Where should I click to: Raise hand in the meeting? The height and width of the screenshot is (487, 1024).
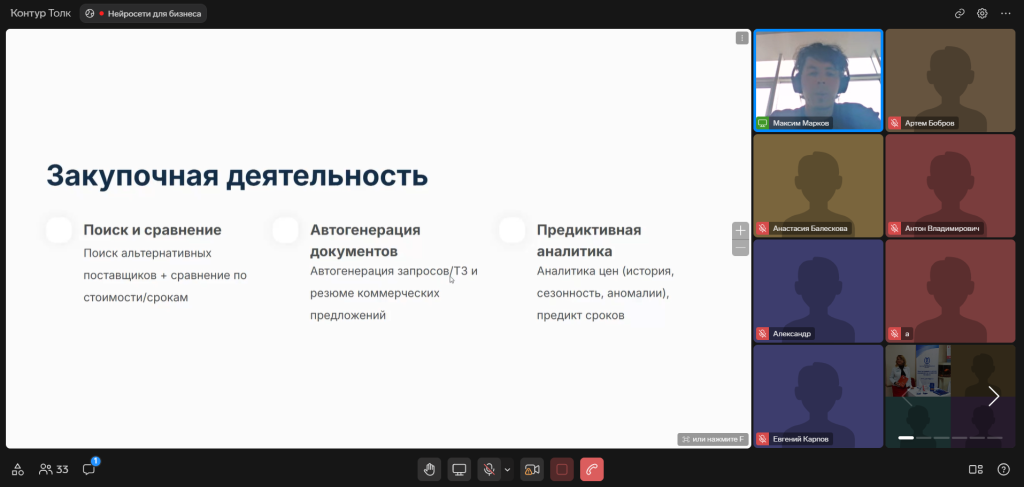pos(429,469)
